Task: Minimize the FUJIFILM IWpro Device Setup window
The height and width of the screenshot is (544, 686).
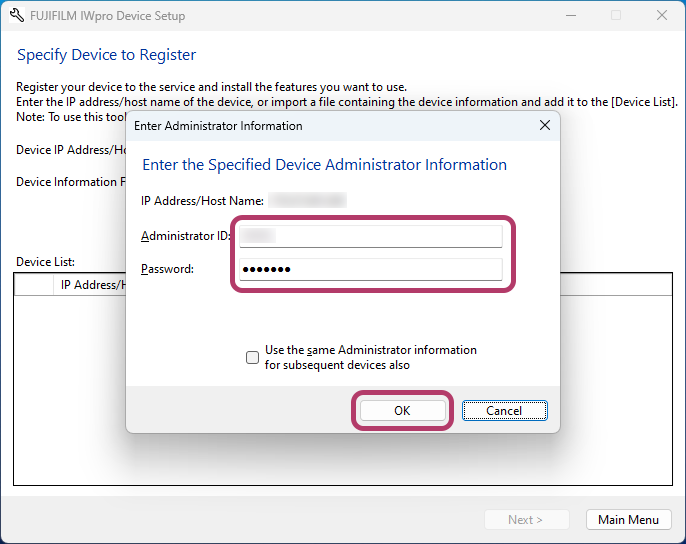Action: click(x=570, y=15)
